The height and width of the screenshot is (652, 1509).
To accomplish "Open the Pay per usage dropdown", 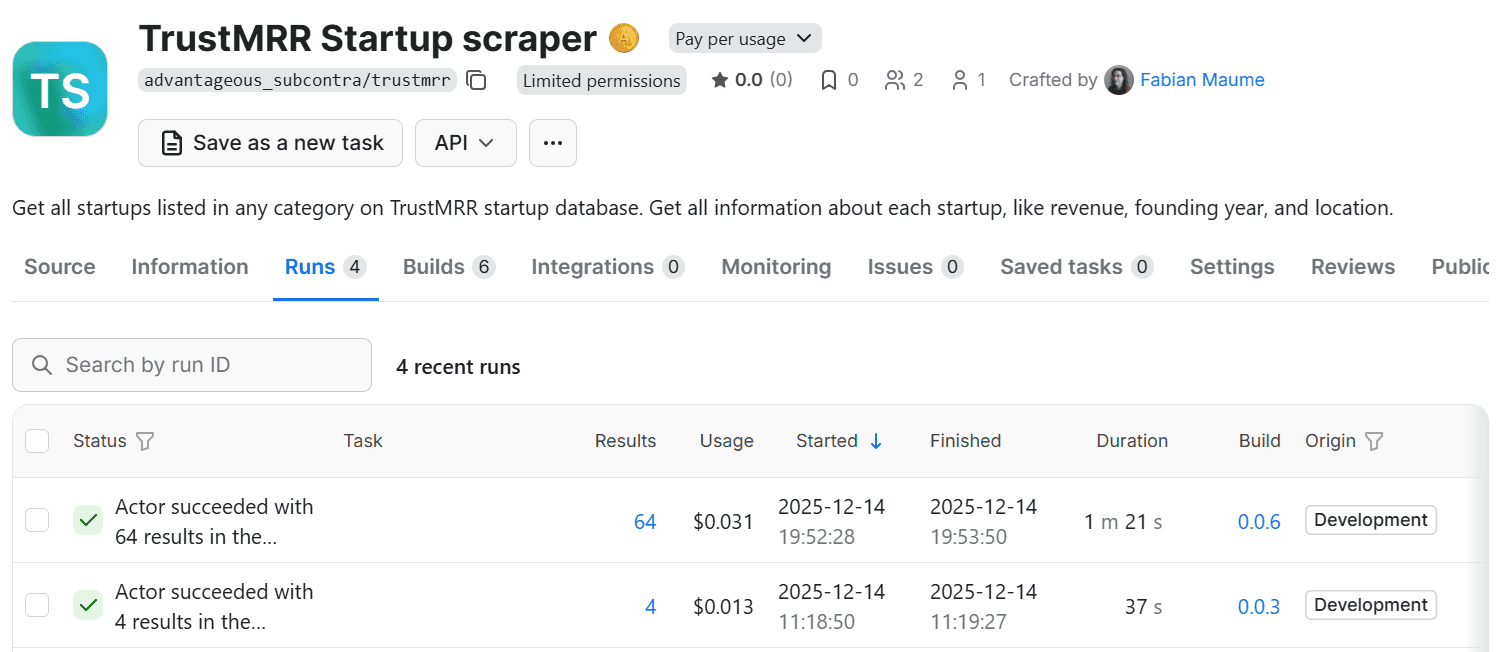I will 745,39.
